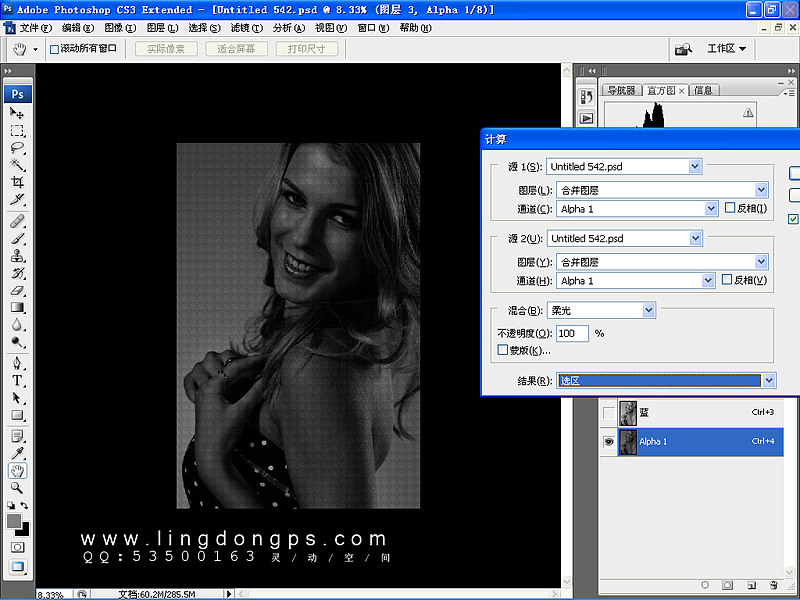This screenshot has width=800, height=600.
Task: Hide the Alpha 1 channel eye
Action: coord(609,442)
